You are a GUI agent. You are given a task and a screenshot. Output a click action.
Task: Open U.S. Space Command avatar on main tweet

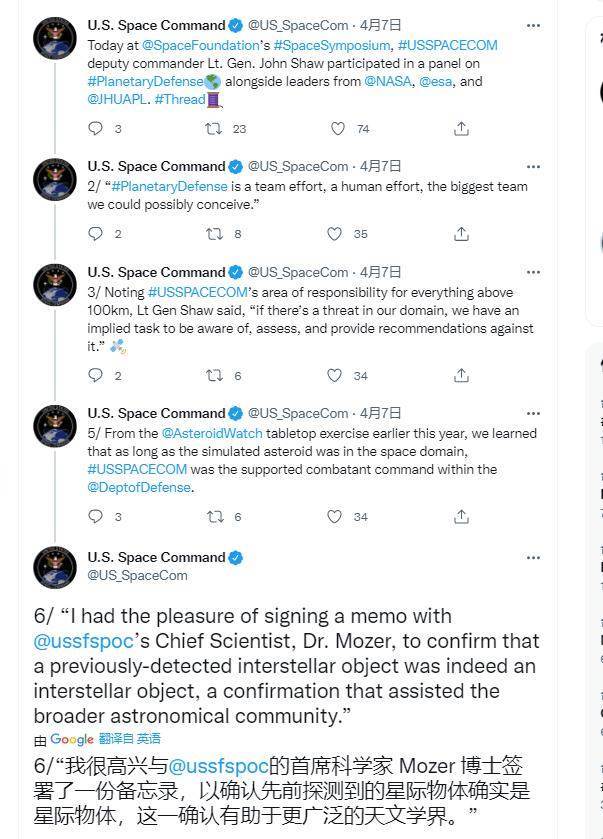pyautogui.click(x=55, y=567)
